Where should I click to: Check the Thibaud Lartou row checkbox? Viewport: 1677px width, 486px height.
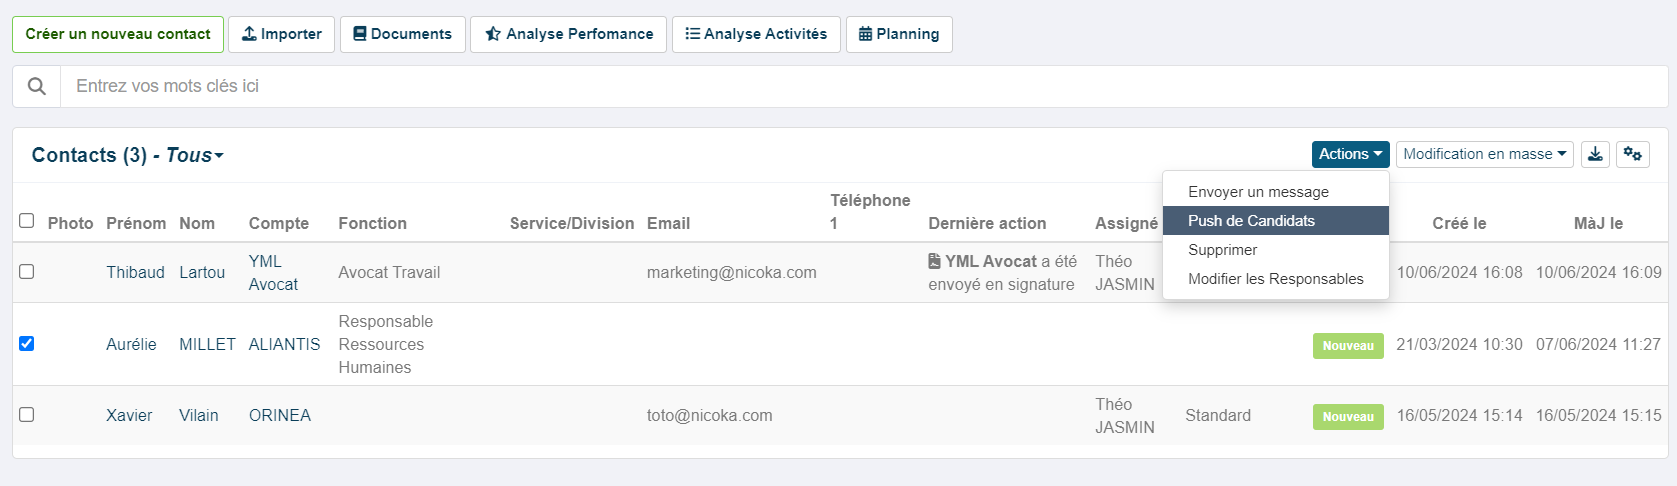tap(27, 271)
